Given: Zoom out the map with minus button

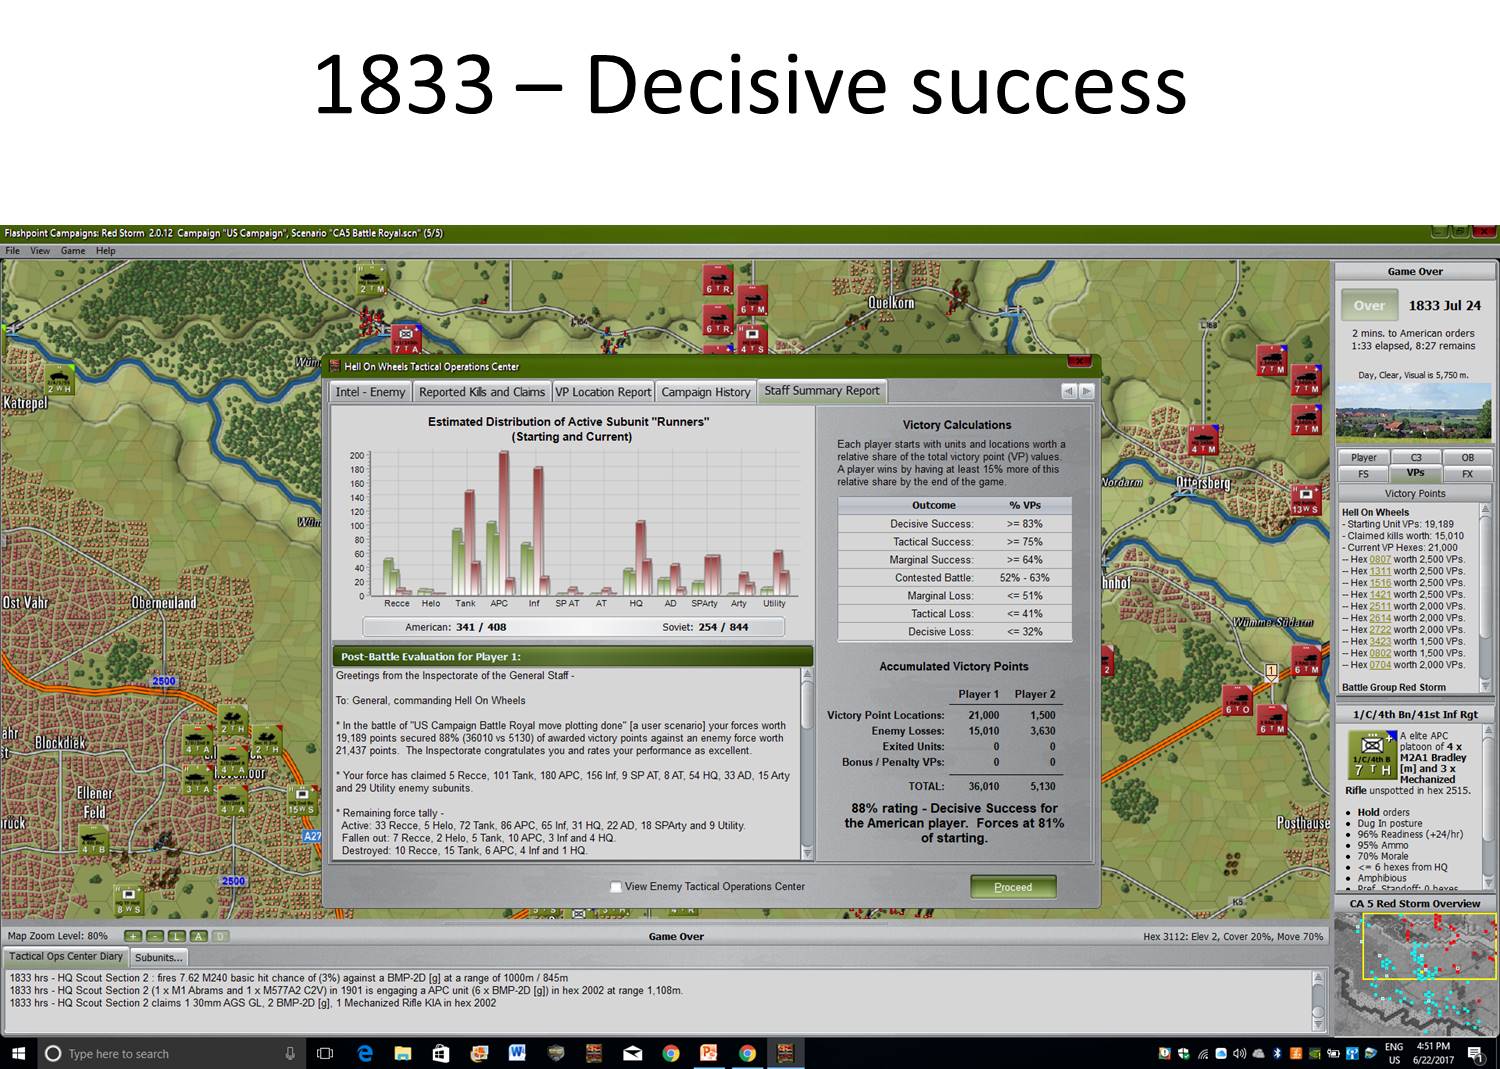Looking at the screenshot, I should click(x=154, y=937).
